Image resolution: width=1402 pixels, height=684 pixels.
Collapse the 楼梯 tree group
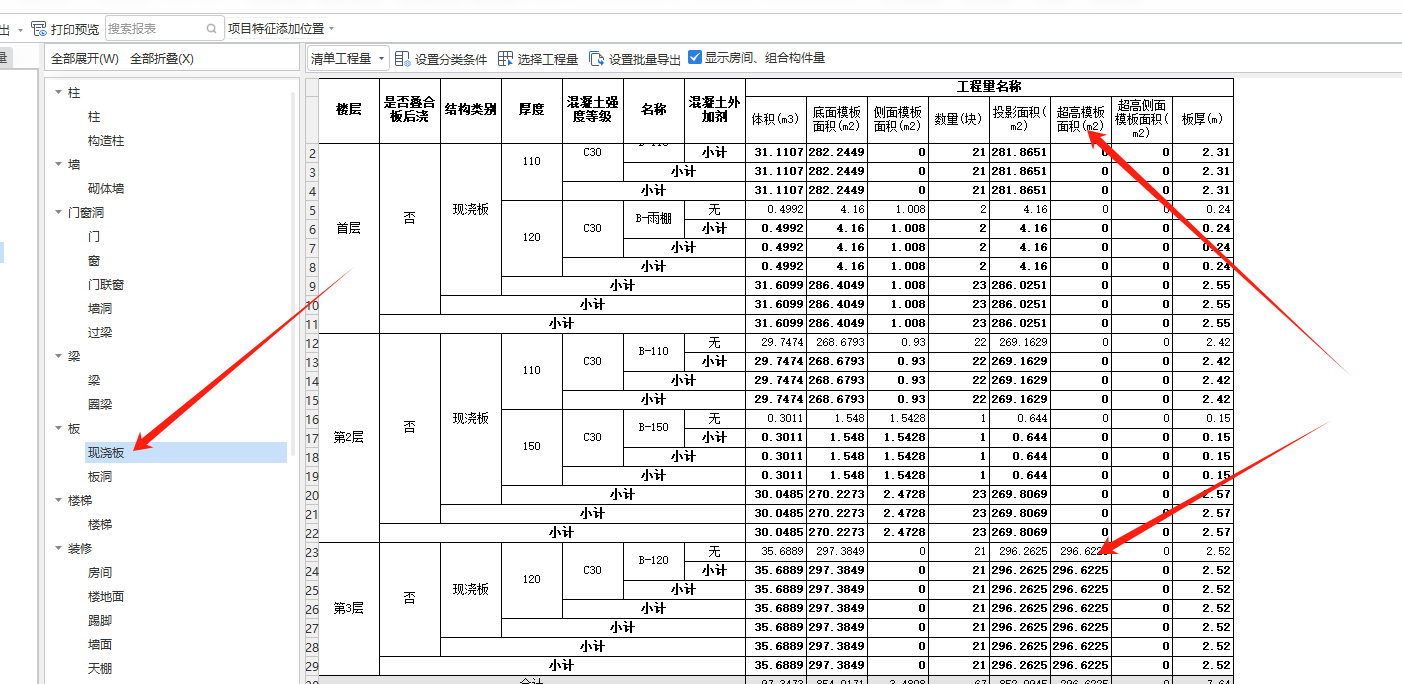58,500
